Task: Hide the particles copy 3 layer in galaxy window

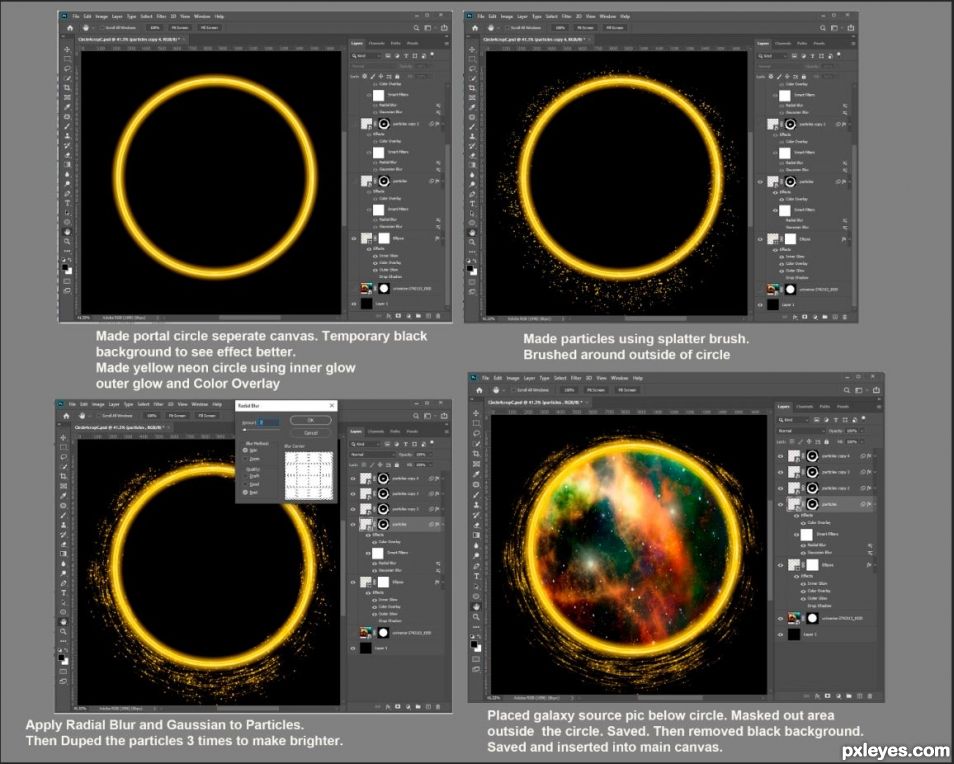Action: point(781,473)
